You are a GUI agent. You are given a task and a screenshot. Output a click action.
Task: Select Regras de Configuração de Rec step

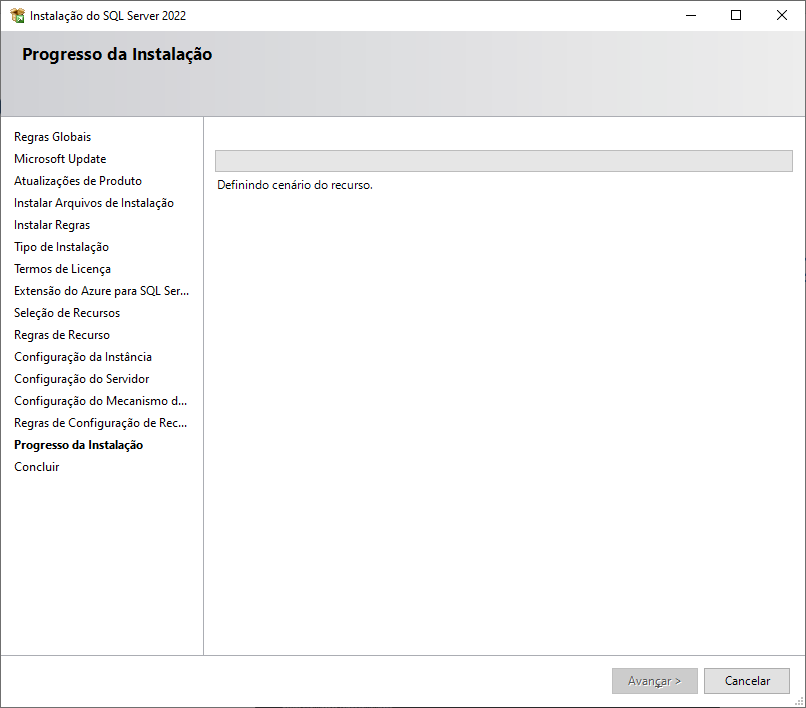(100, 423)
